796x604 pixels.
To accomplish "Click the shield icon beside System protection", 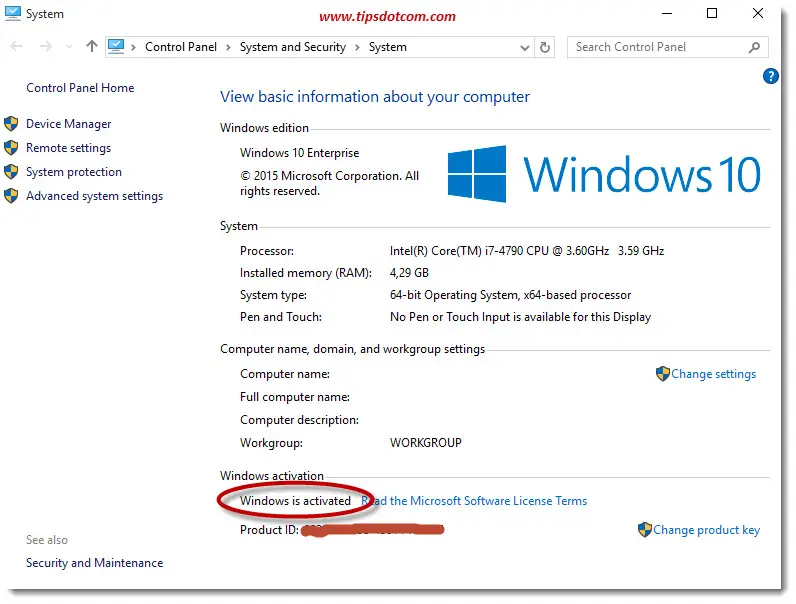I will [x=11, y=172].
